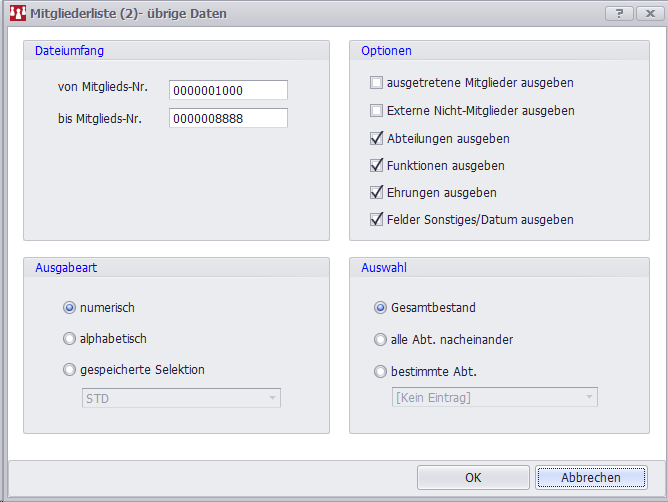Click the help question mark button
This screenshot has height=502, width=668.
point(620,13)
